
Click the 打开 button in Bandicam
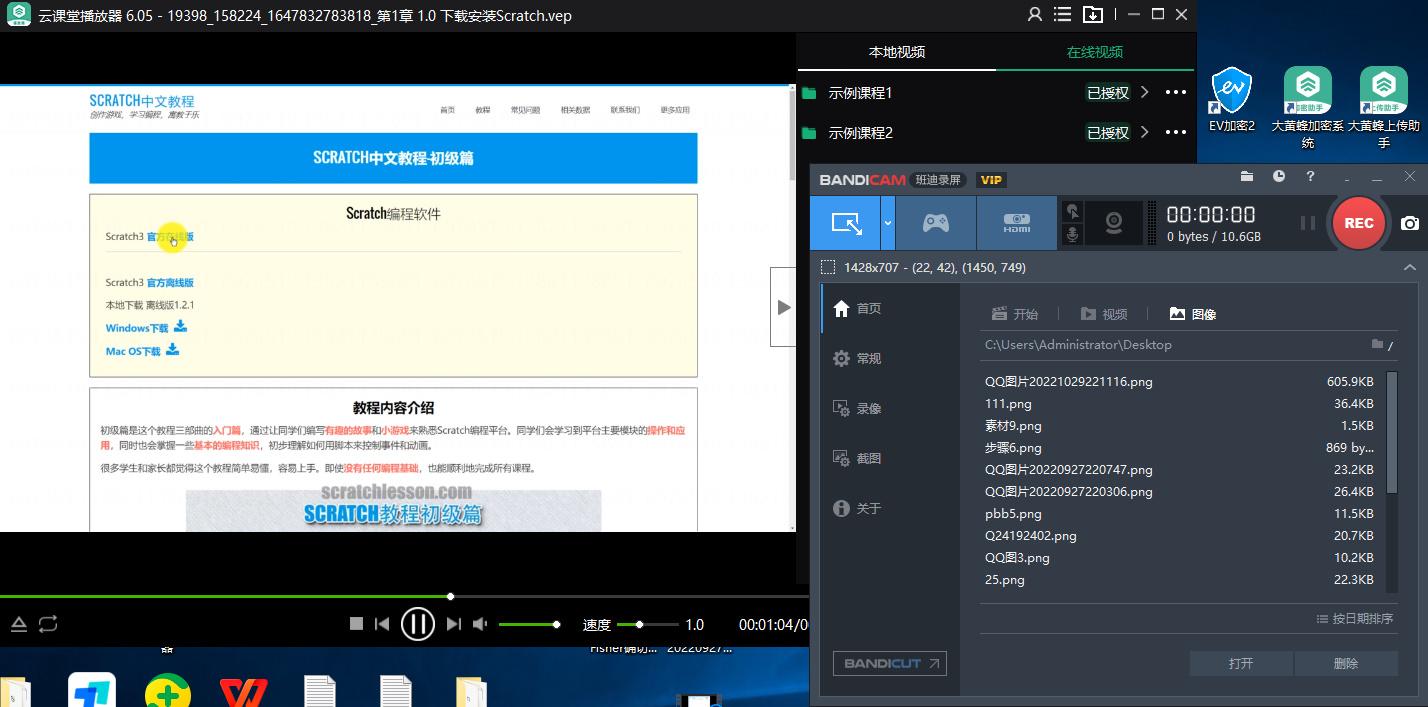pyautogui.click(x=1241, y=663)
